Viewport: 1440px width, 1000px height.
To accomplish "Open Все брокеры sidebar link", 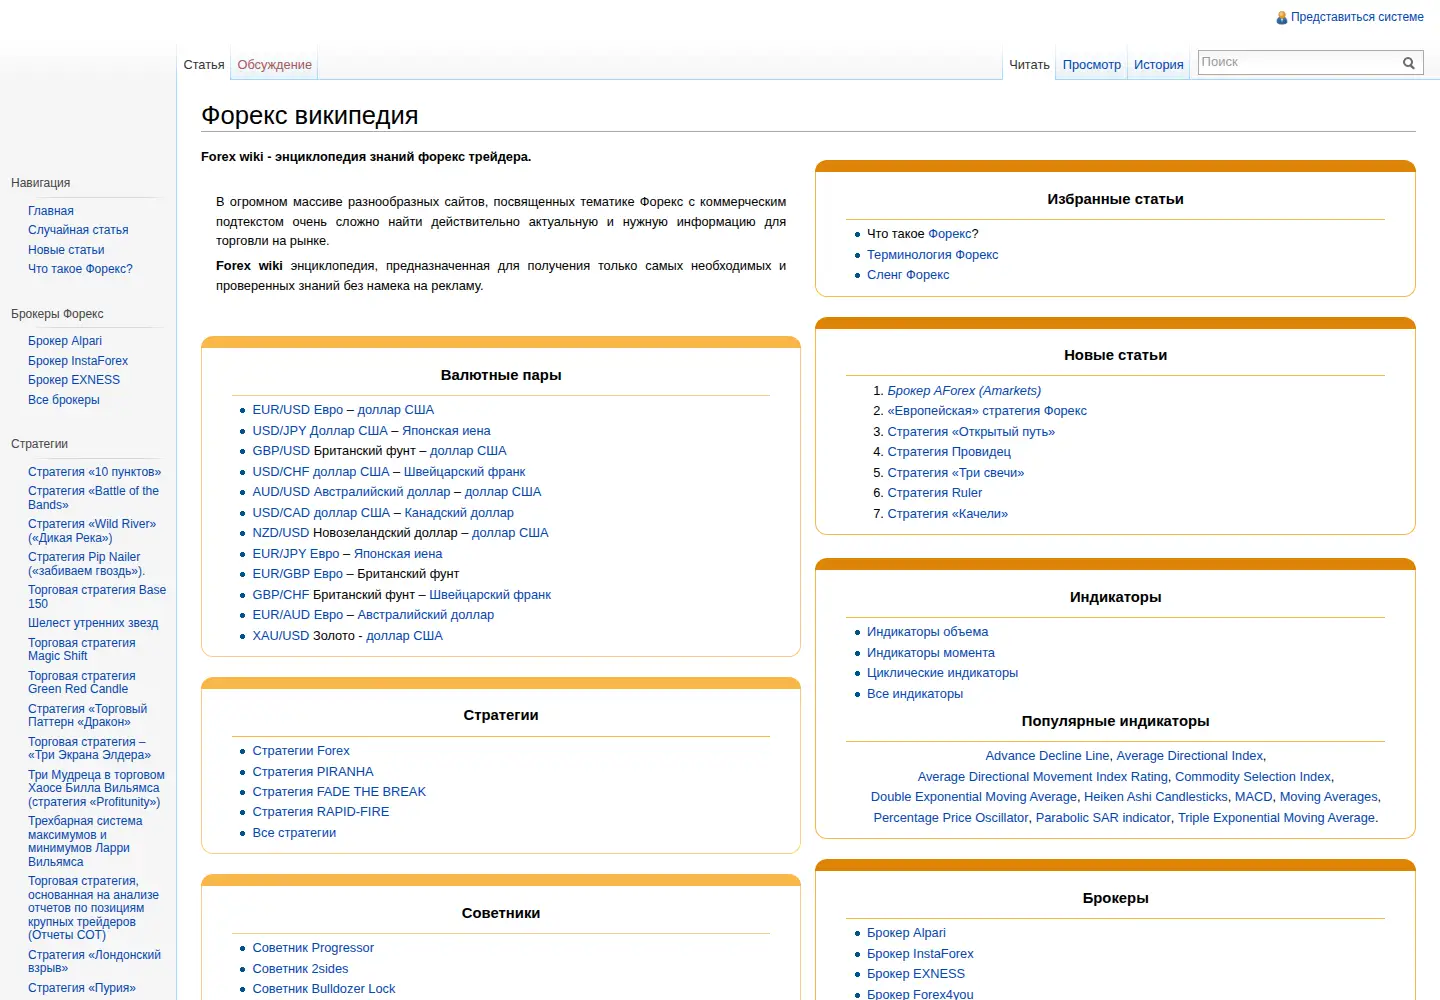I will pos(64,400).
